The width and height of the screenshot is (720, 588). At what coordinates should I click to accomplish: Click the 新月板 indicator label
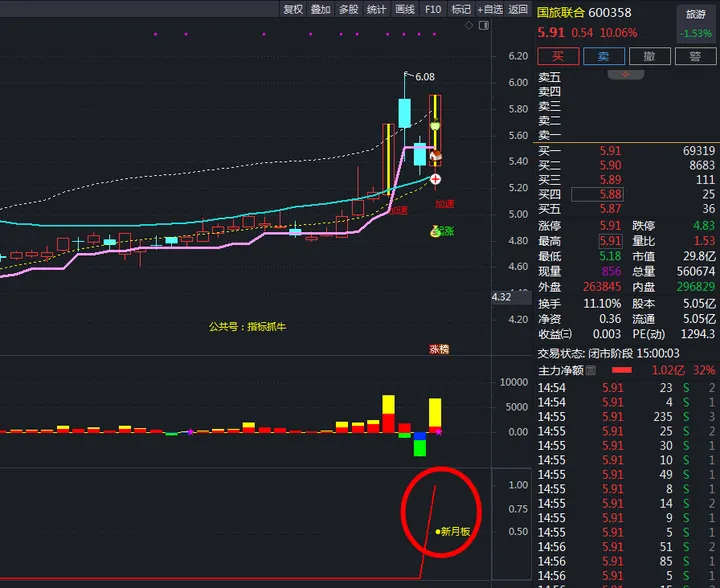click(x=455, y=532)
